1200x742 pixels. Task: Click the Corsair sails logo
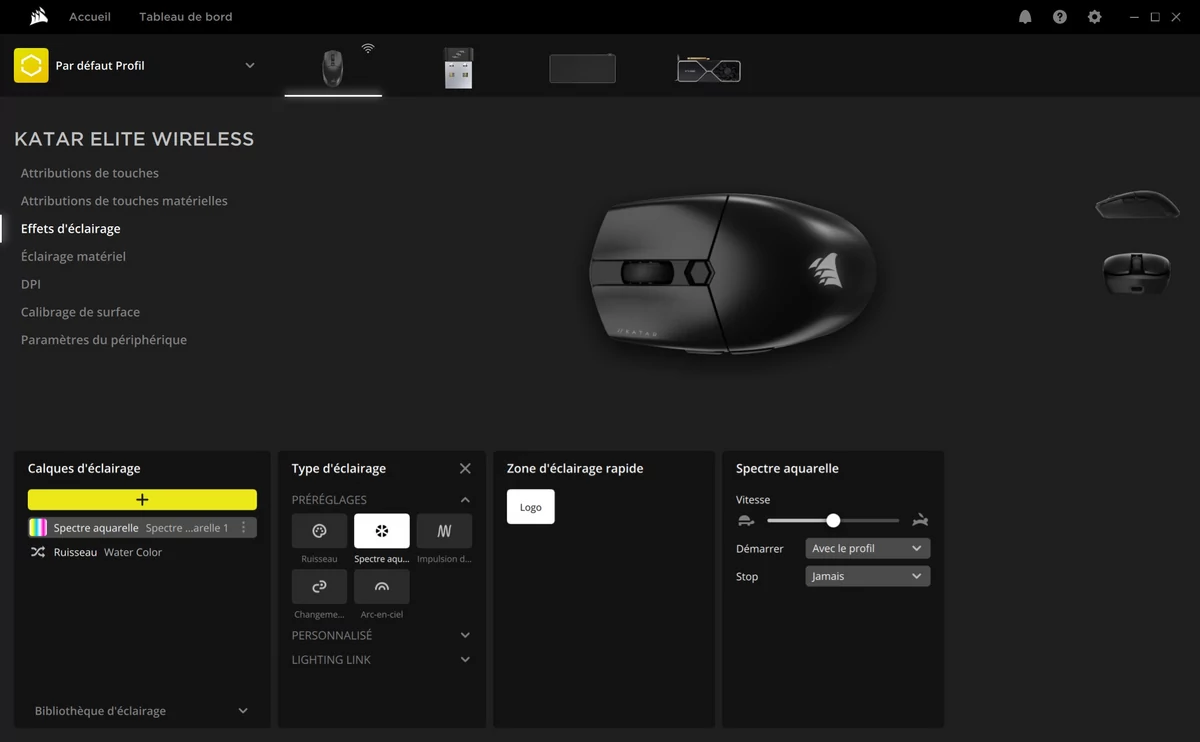(40, 16)
